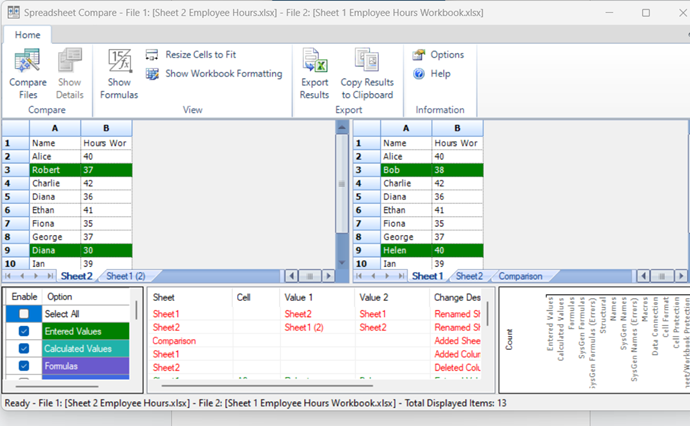The height and width of the screenshot is (426, 690).
Task: Go to last sheet in left pane navigation
Action: (50, 276)
